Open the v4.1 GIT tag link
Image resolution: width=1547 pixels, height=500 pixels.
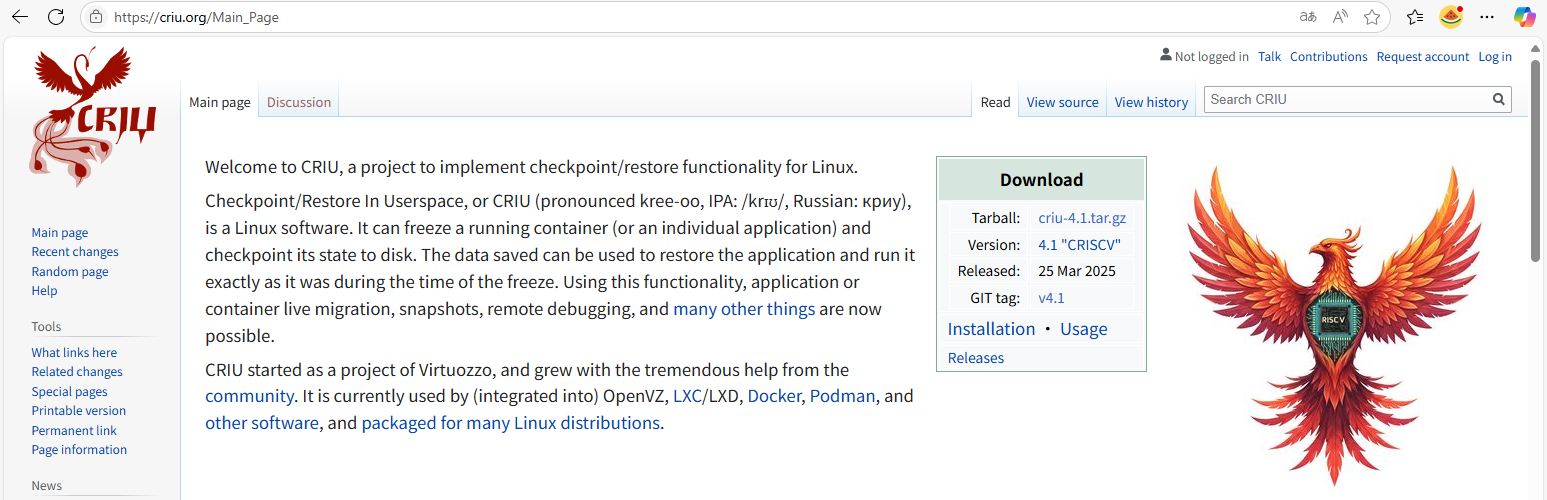[1051, 298]
